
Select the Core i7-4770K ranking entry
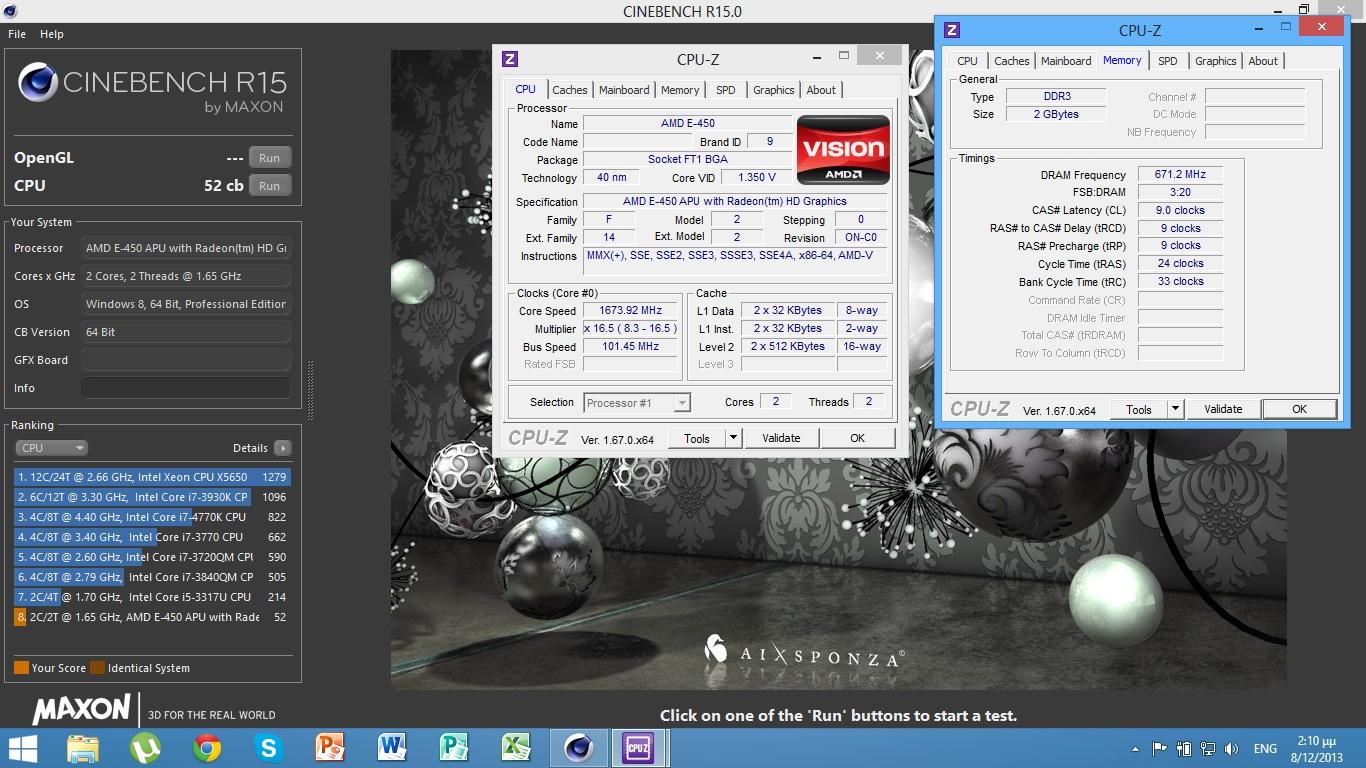pos(152,517)
